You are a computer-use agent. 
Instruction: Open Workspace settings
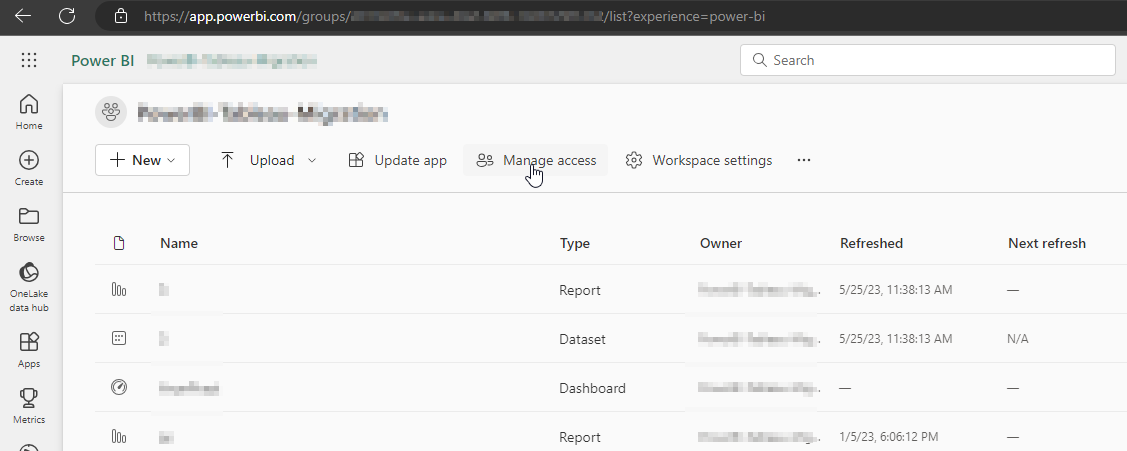point(699,160)
